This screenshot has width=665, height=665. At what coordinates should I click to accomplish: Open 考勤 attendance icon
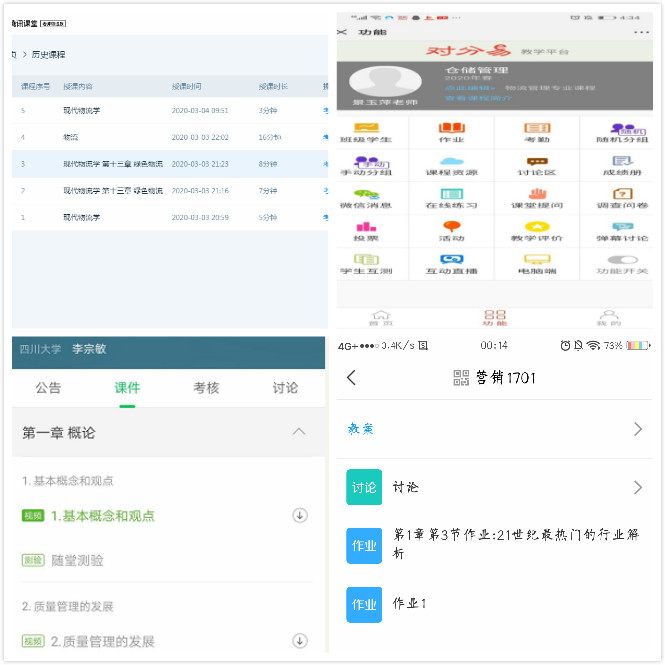pos(537,130)
